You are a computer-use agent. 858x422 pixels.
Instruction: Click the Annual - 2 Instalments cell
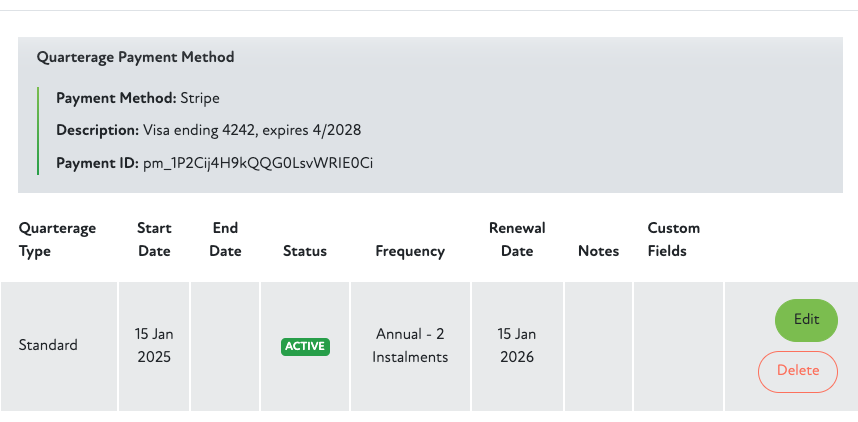pyautogui.click(x=412, y=345)
